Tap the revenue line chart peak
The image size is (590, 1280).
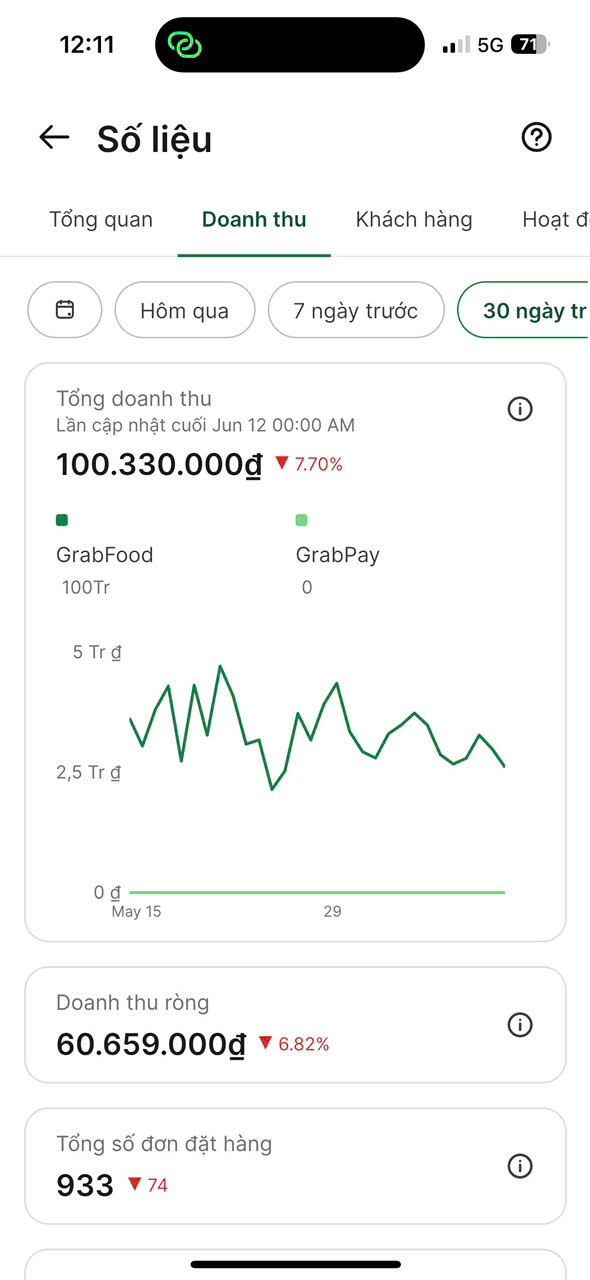[220, 666]
